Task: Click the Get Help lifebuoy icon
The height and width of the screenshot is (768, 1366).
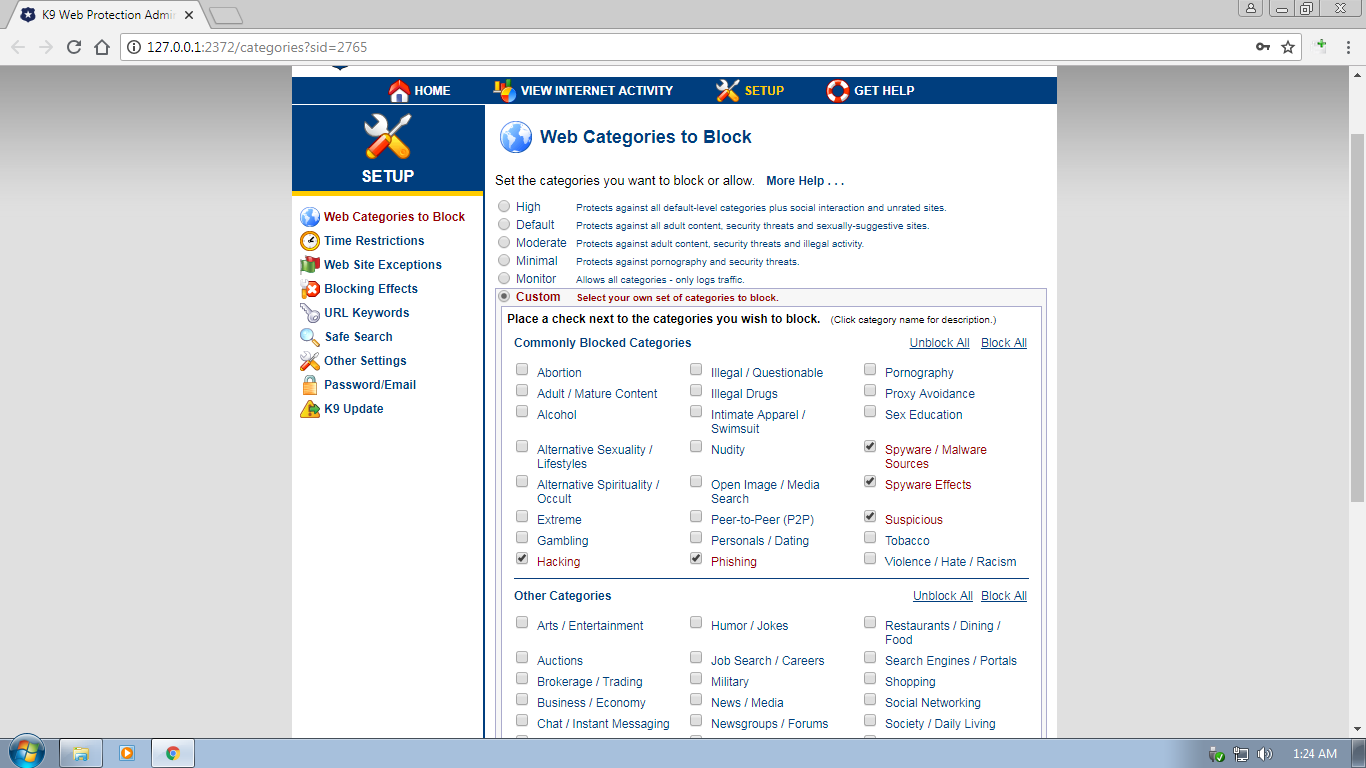Action: (x=838, y=91)
